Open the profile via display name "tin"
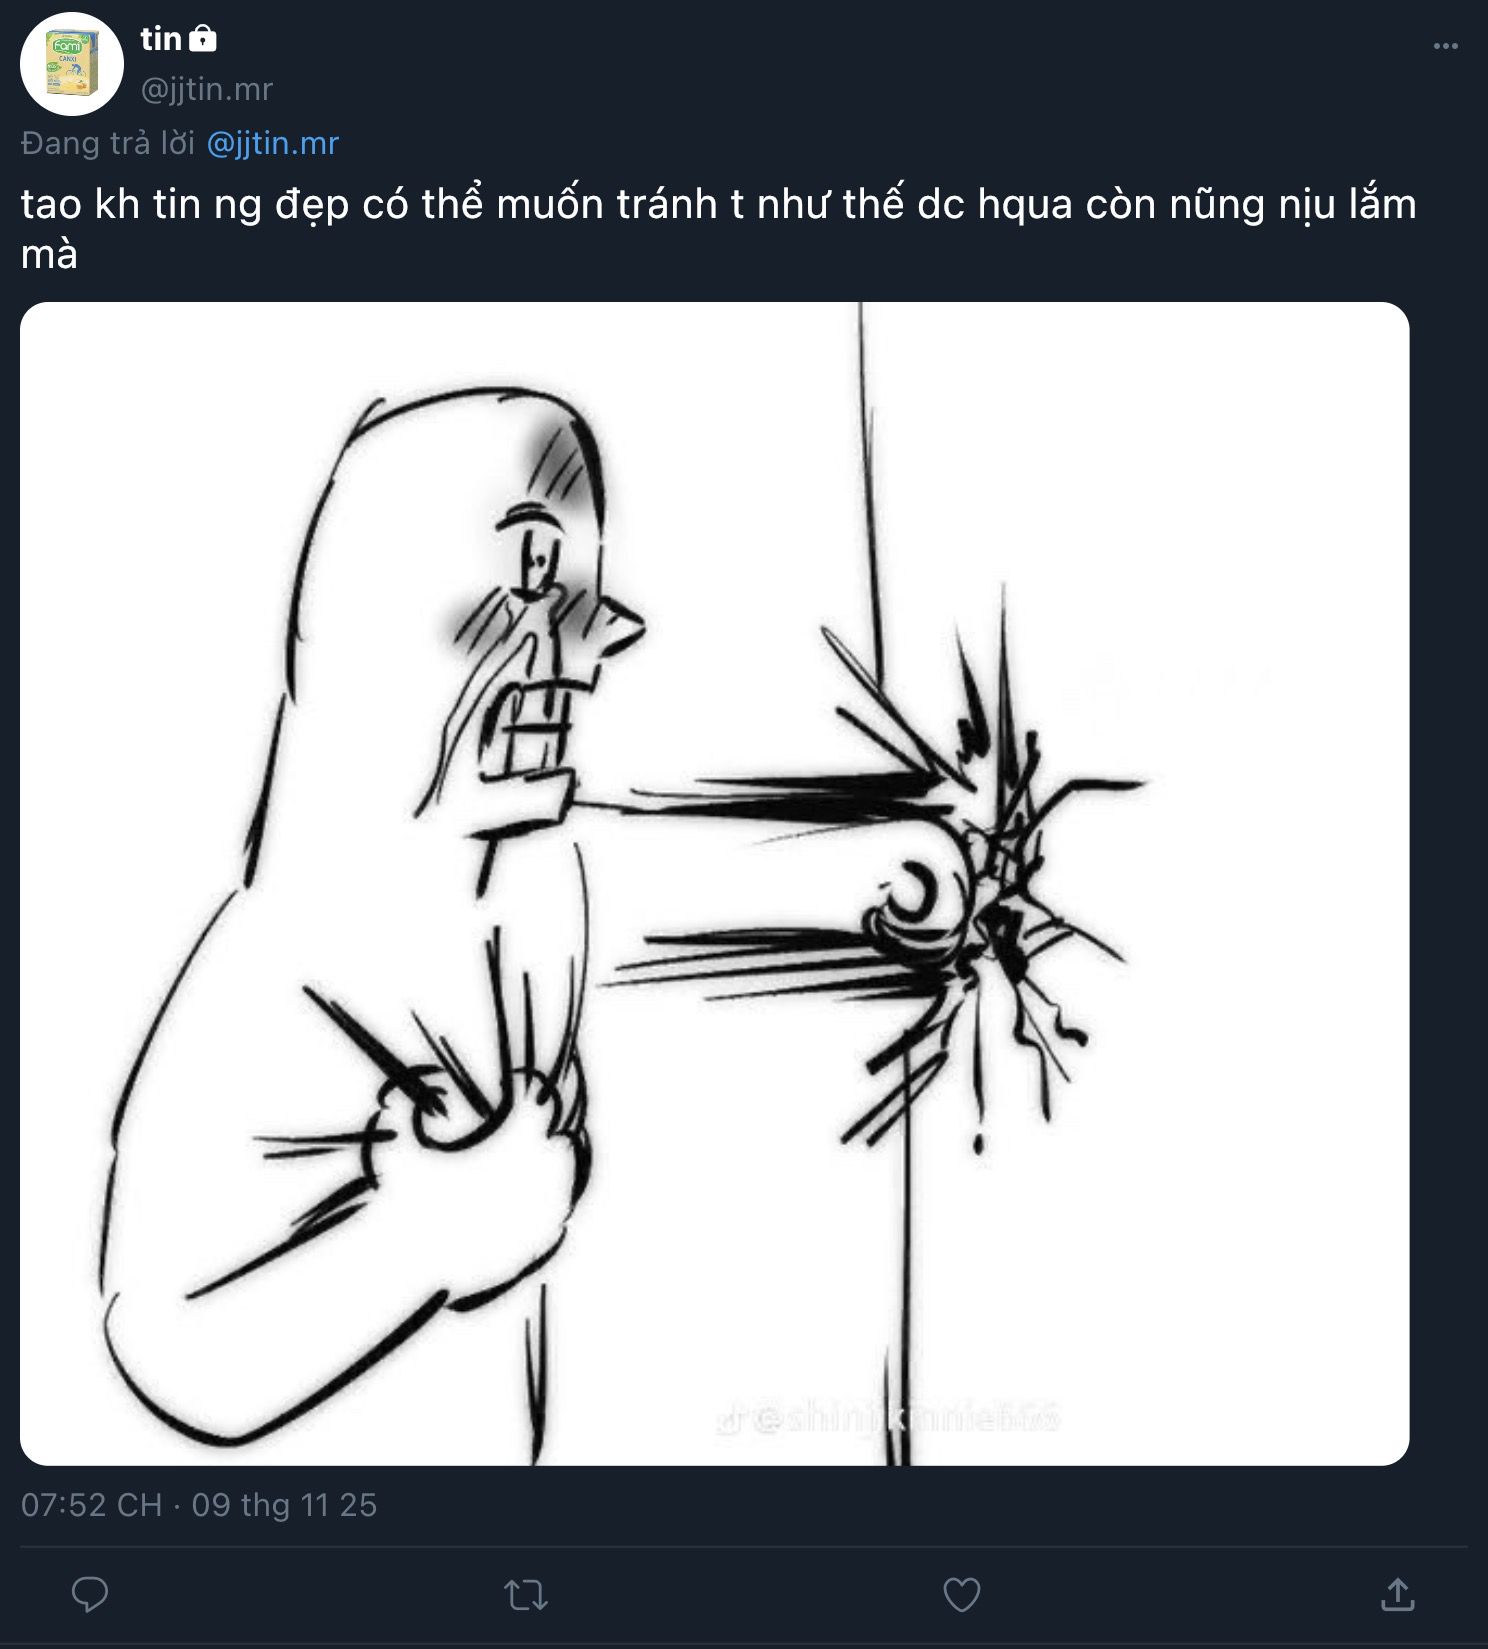1488x1649 pixels. coord(161,39)
